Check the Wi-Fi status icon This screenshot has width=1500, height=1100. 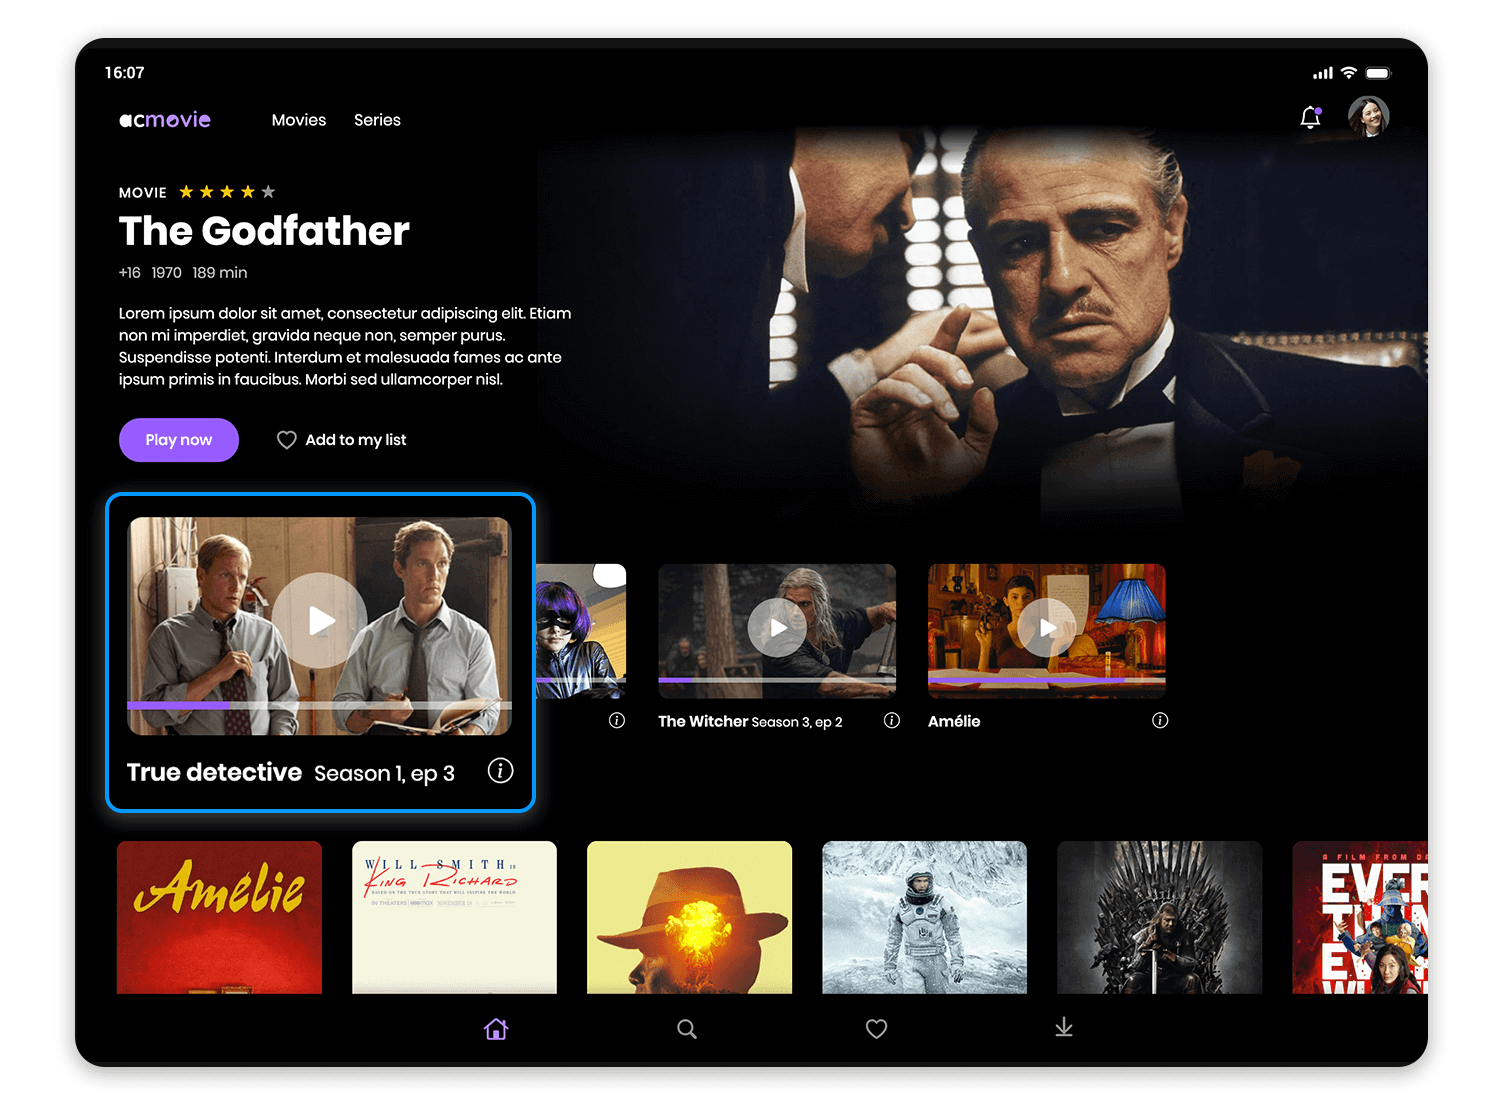coord(1349,73)
